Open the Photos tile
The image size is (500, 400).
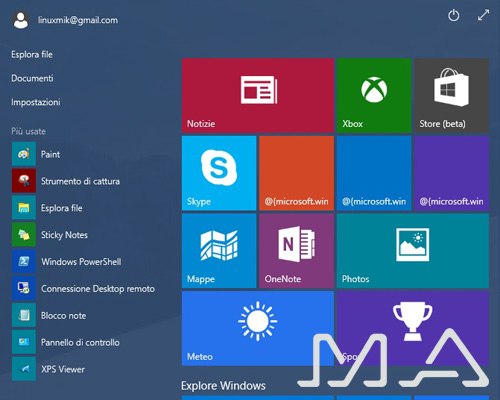pyautogui.click(x=413, y=251)
